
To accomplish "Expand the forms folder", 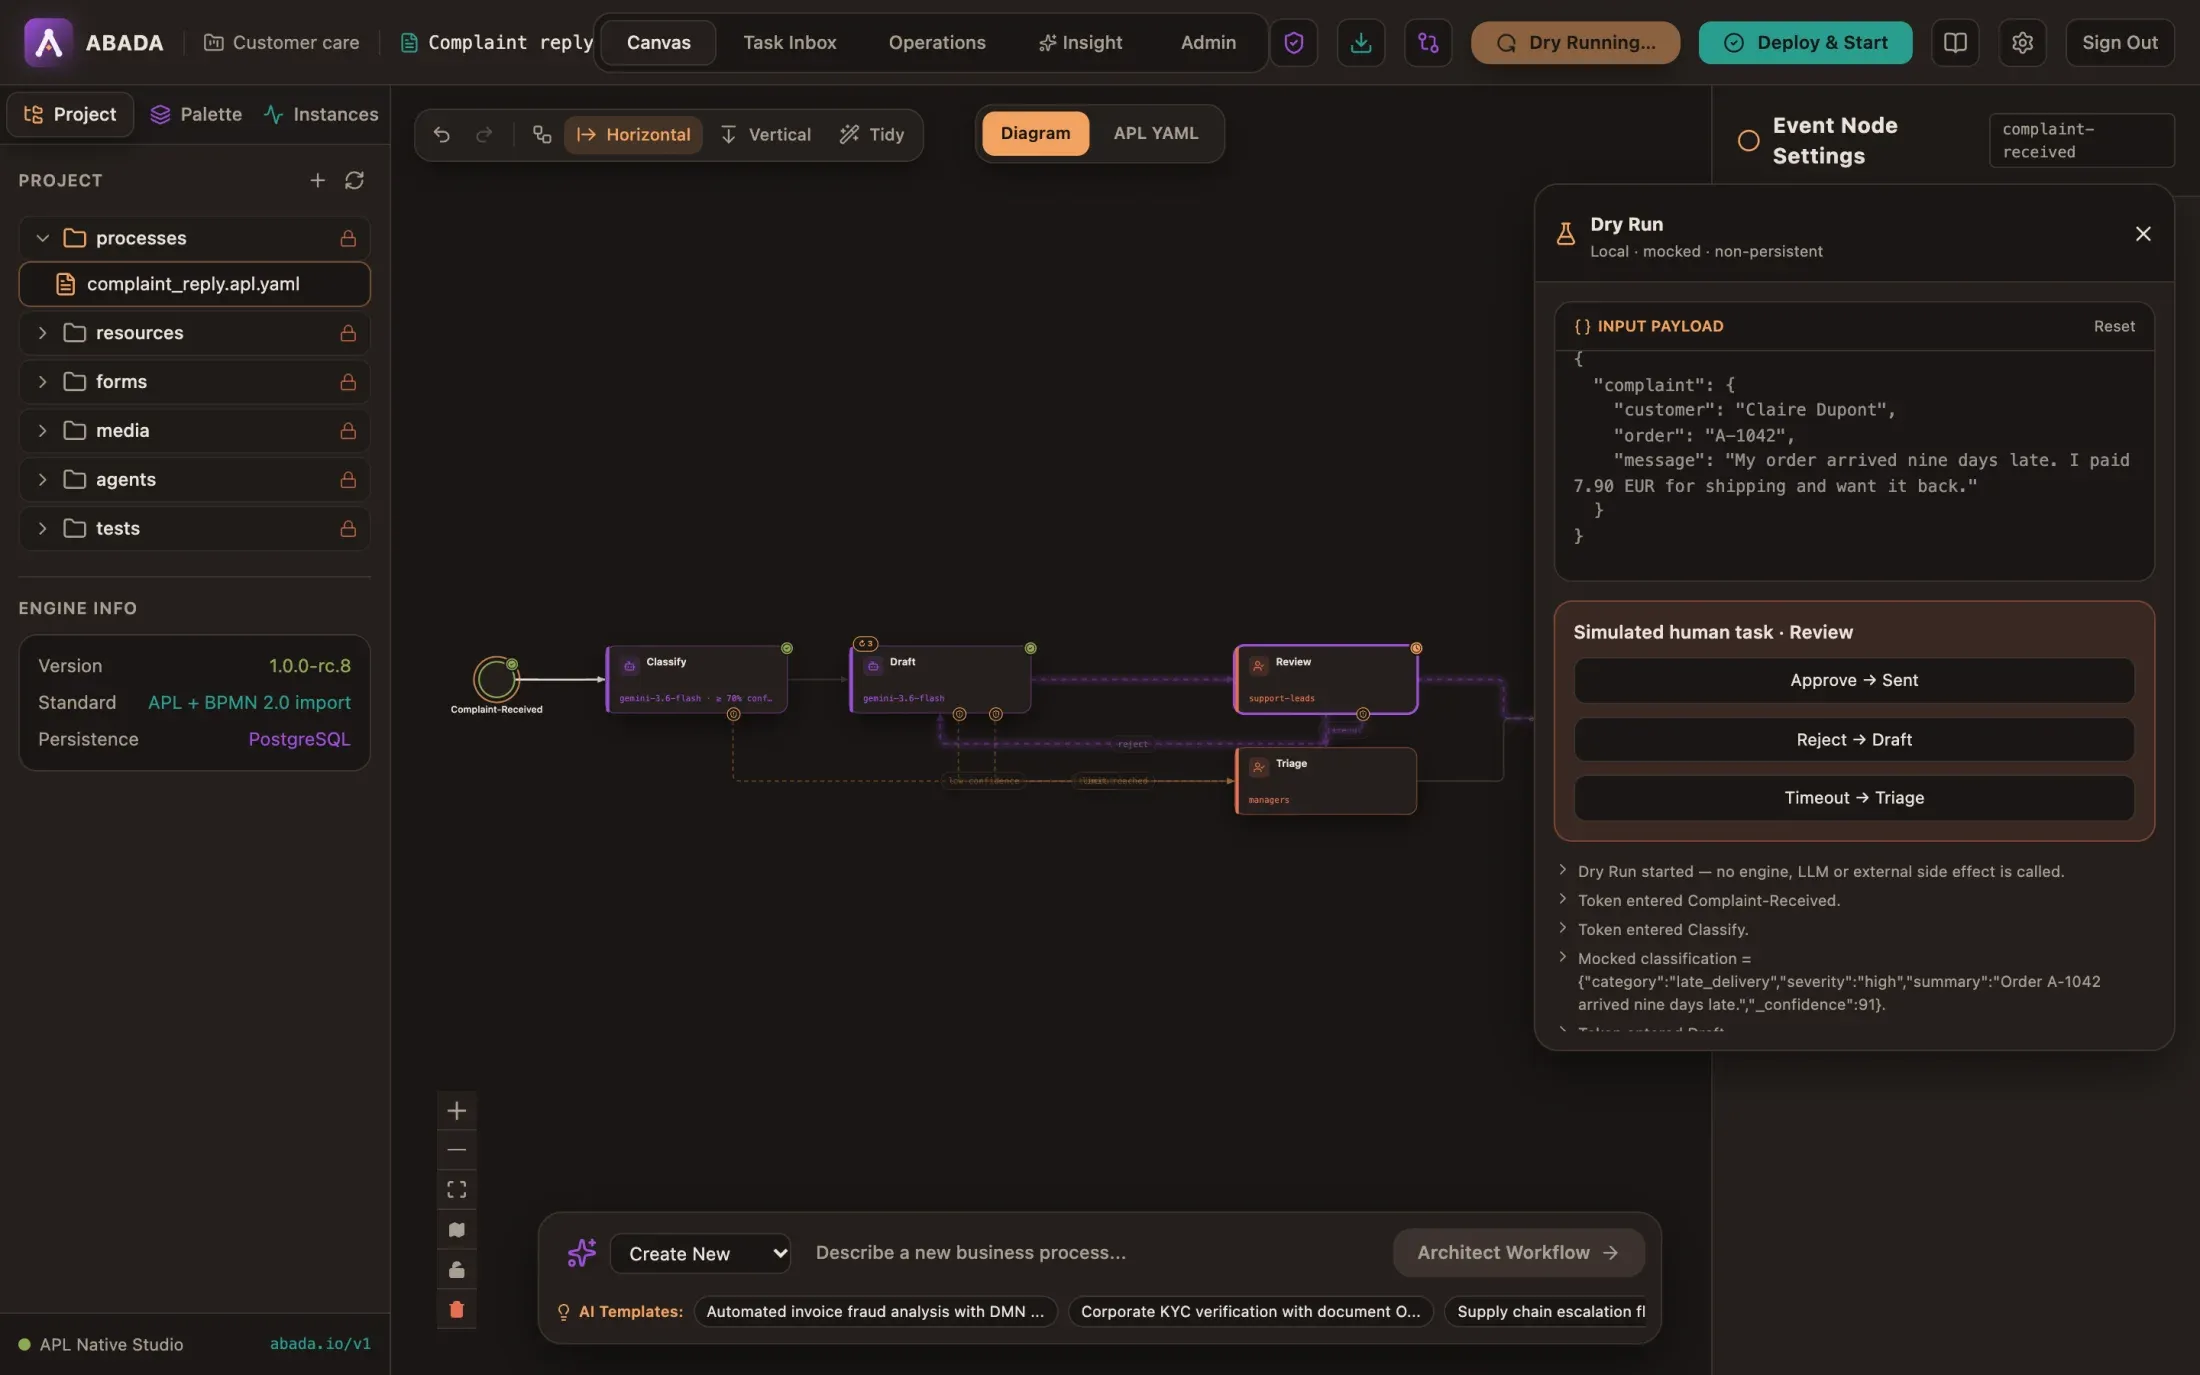I will point(42,382).
